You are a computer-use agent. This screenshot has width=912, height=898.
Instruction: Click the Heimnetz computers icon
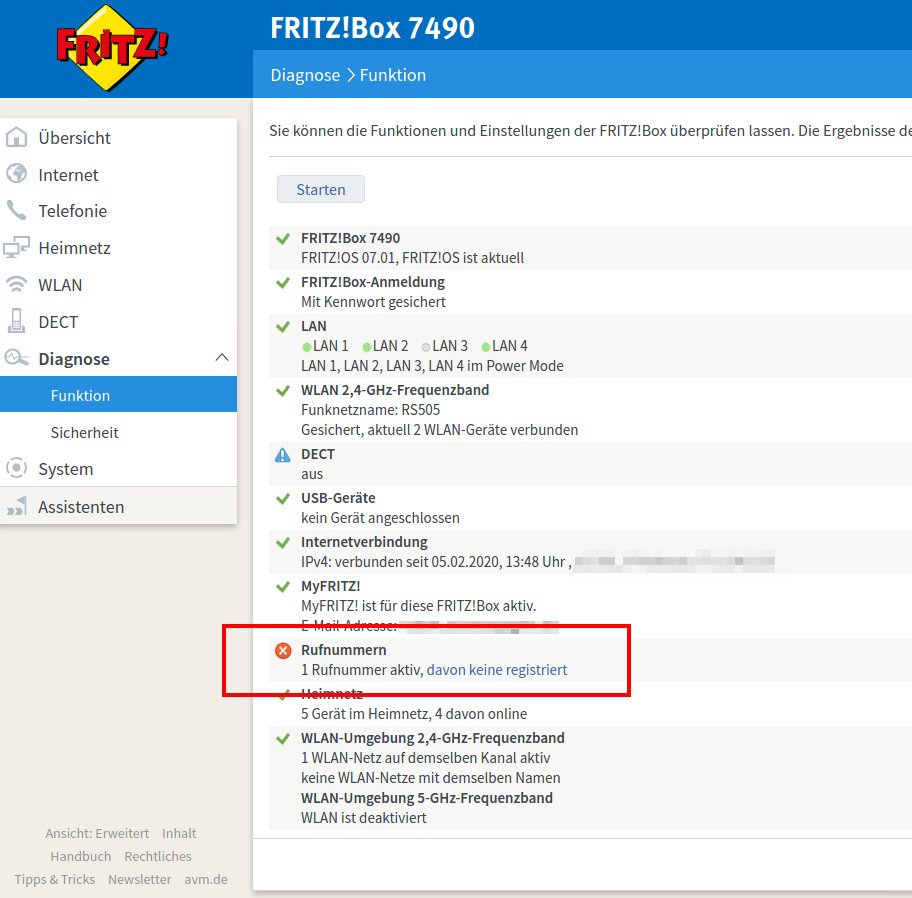tap(16, 247)
